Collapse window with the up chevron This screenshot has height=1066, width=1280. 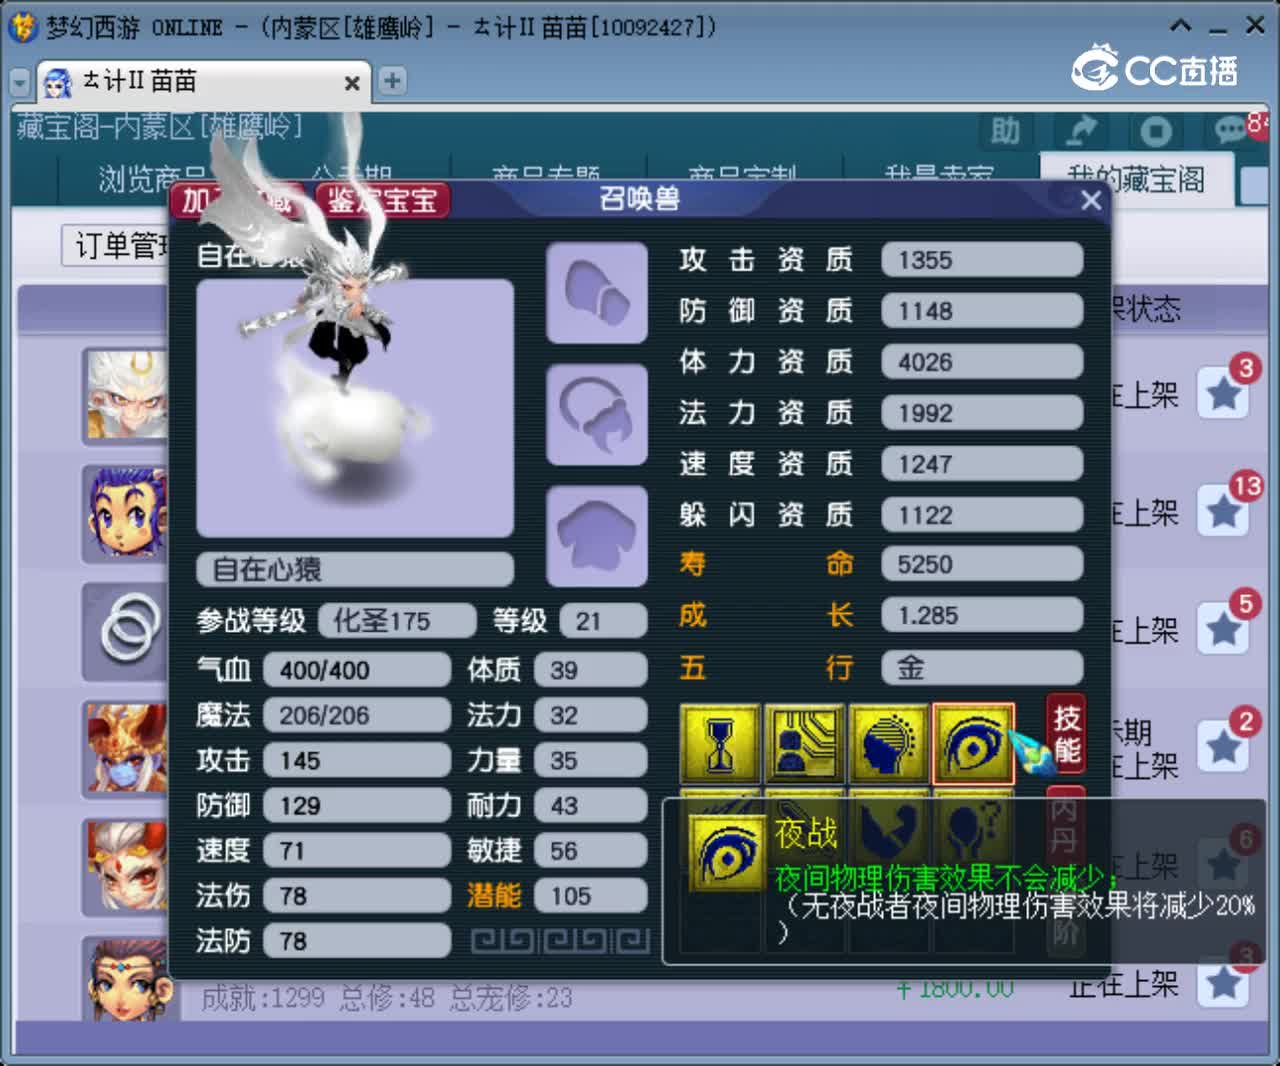pos(1181,26)
